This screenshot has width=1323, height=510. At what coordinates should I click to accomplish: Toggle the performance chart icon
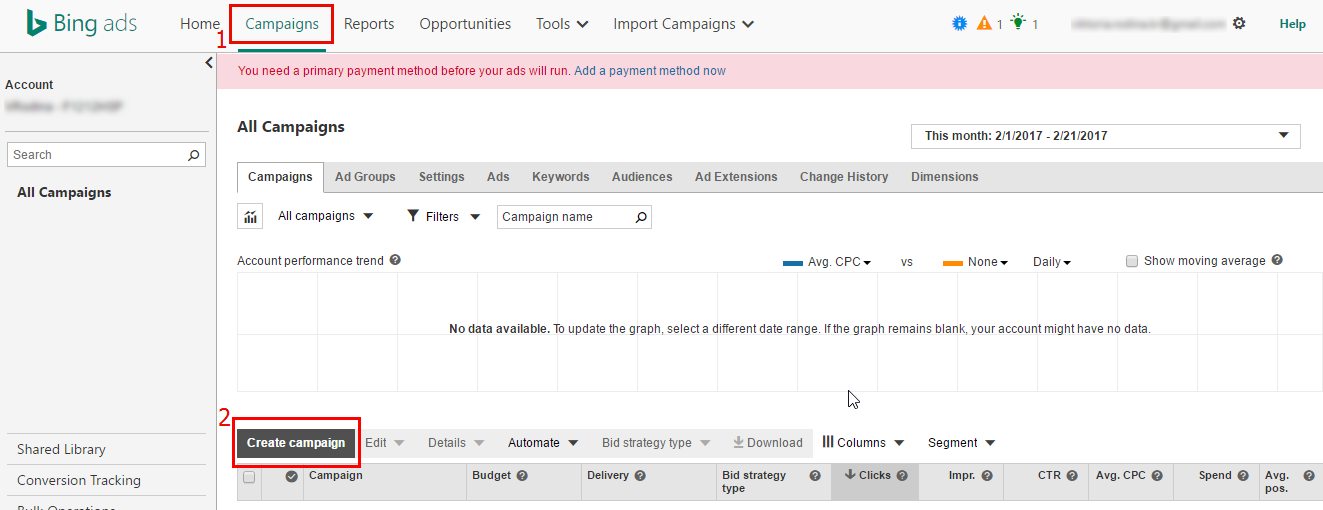coord(250,217)
